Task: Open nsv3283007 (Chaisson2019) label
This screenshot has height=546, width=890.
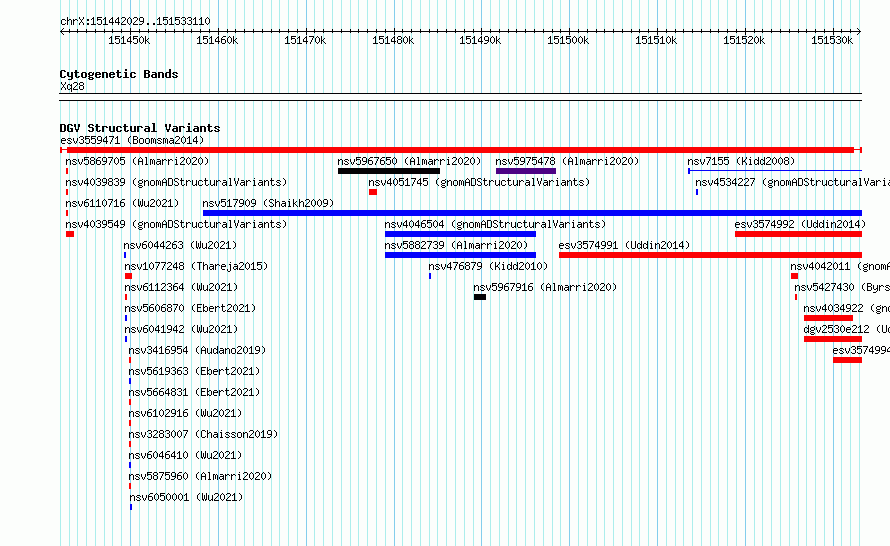Action: coord(203,434)
